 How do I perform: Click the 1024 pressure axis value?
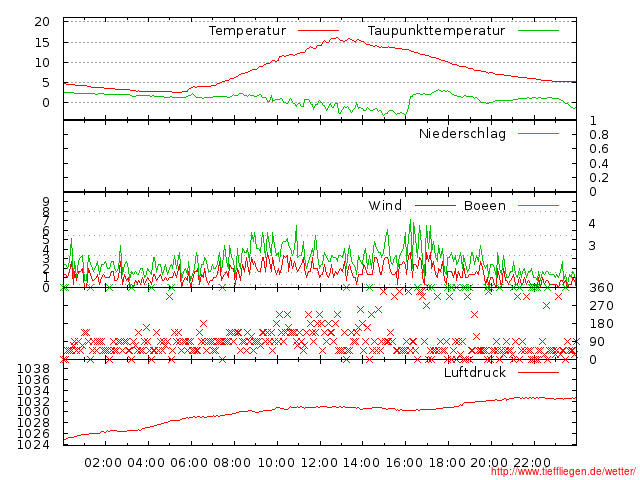tap(33, 444)
